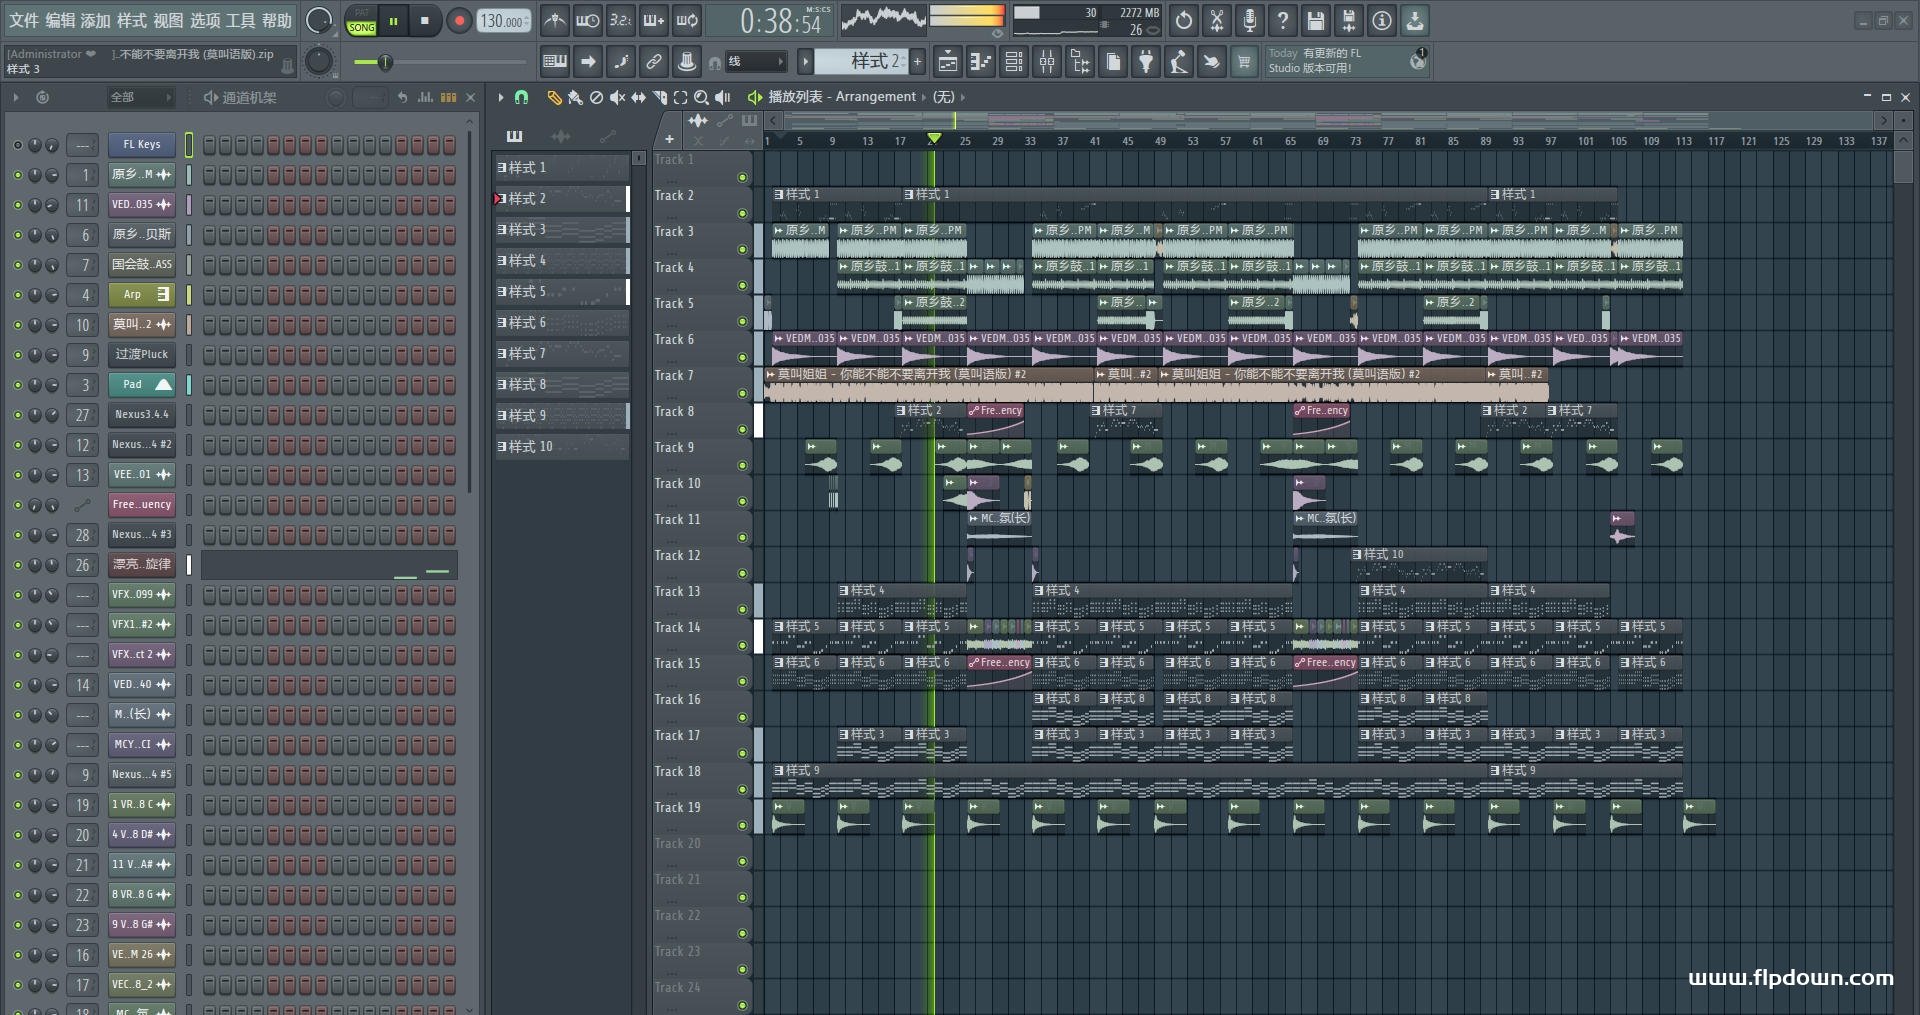
Task: Click the FL Keys channel button
Action: click(x=141, y=145)
